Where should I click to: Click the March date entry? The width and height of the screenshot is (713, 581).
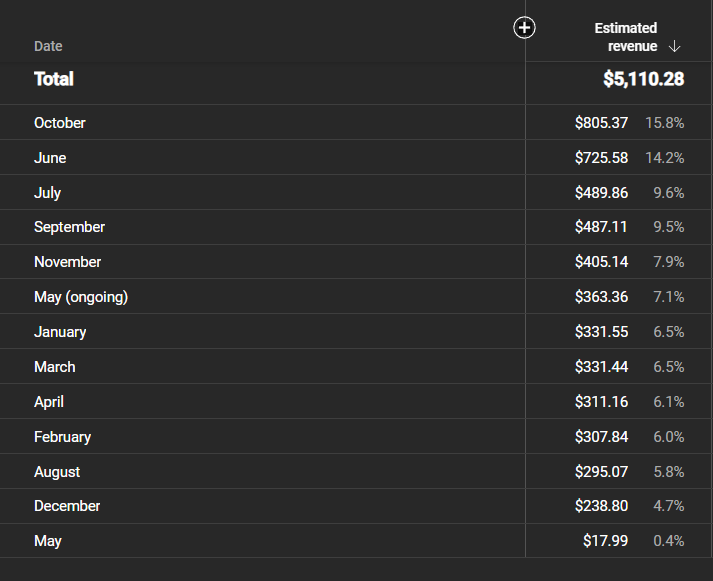click(x=55, y=367)
